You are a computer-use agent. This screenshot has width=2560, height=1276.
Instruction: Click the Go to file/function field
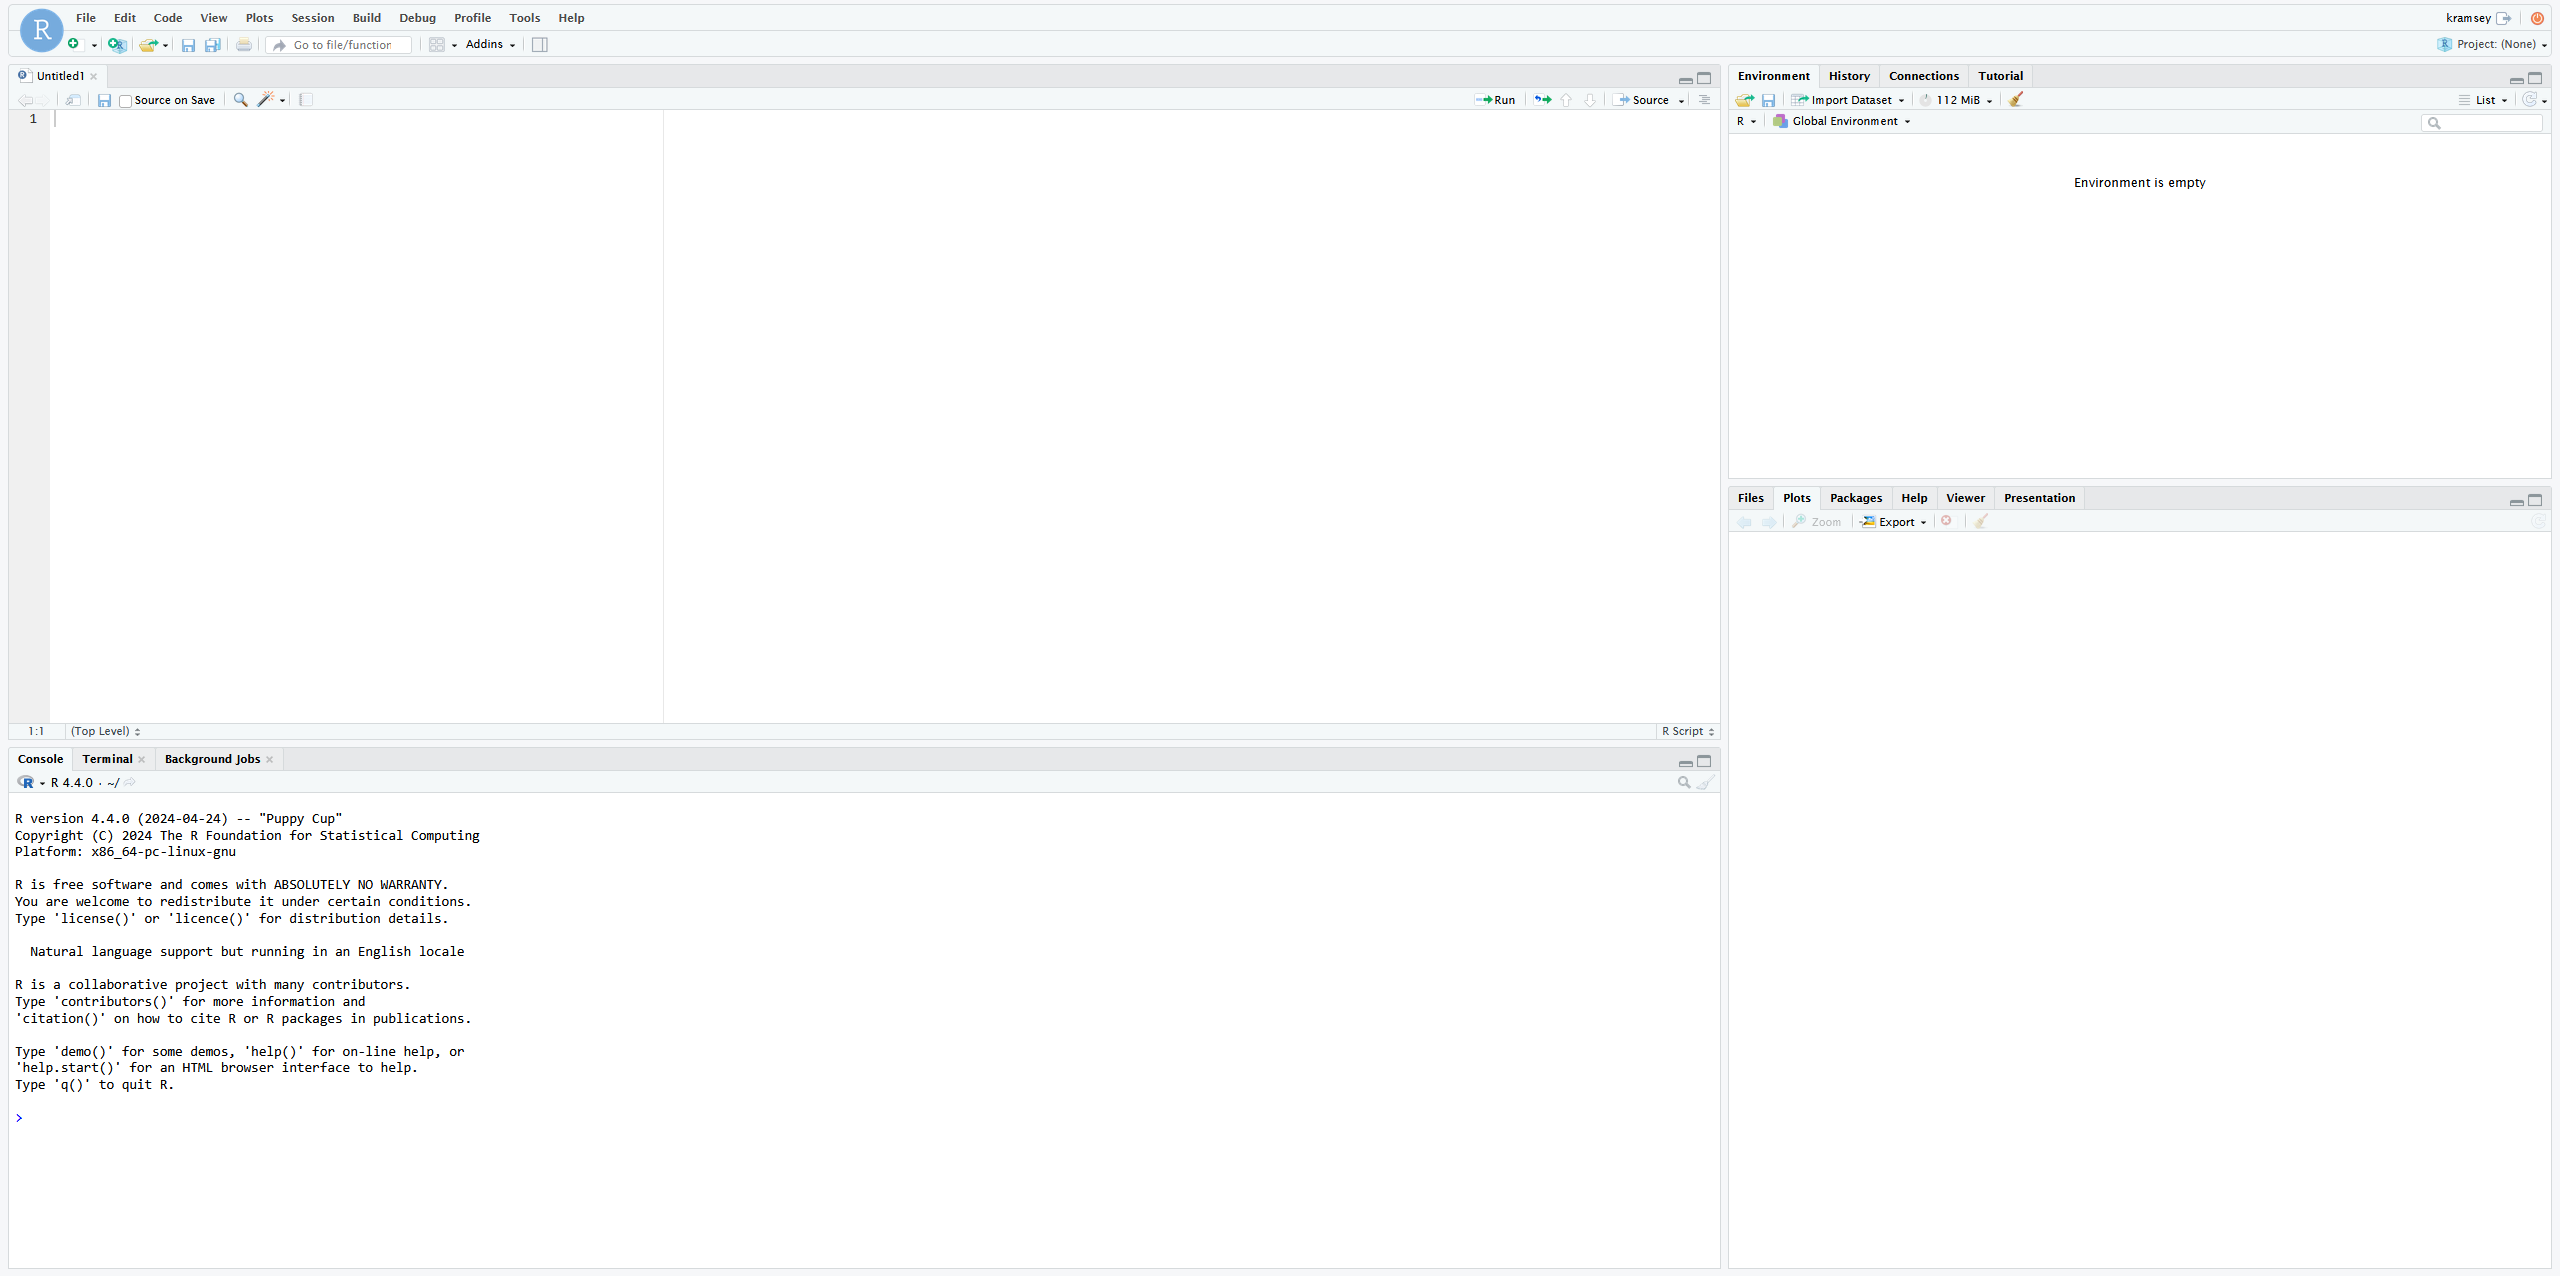(x=340, y=45)
